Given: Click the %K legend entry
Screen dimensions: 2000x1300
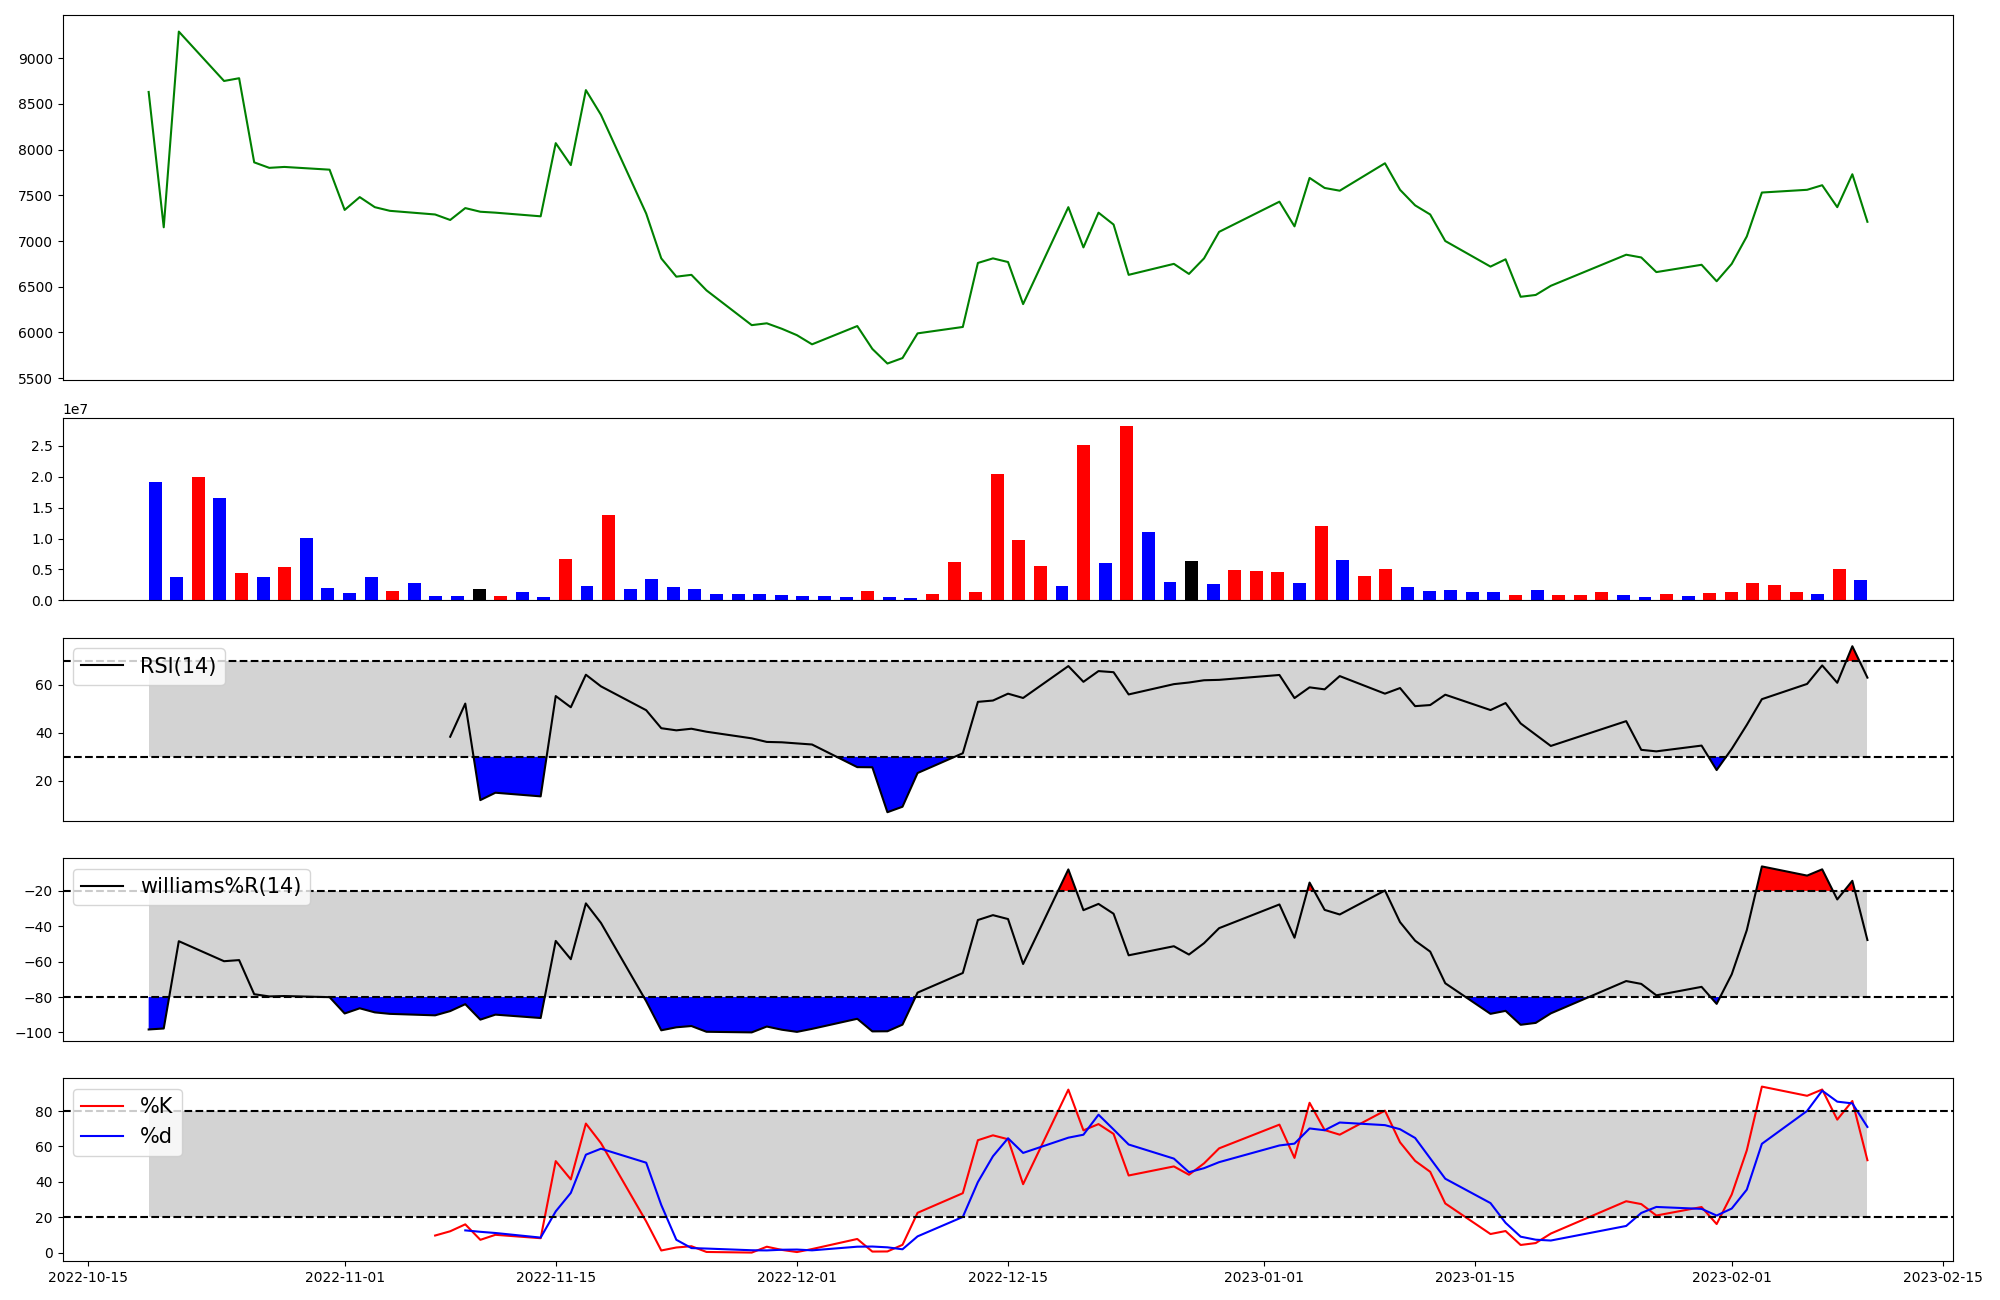Looking at the screenshot, I should tap(156, 1106).
